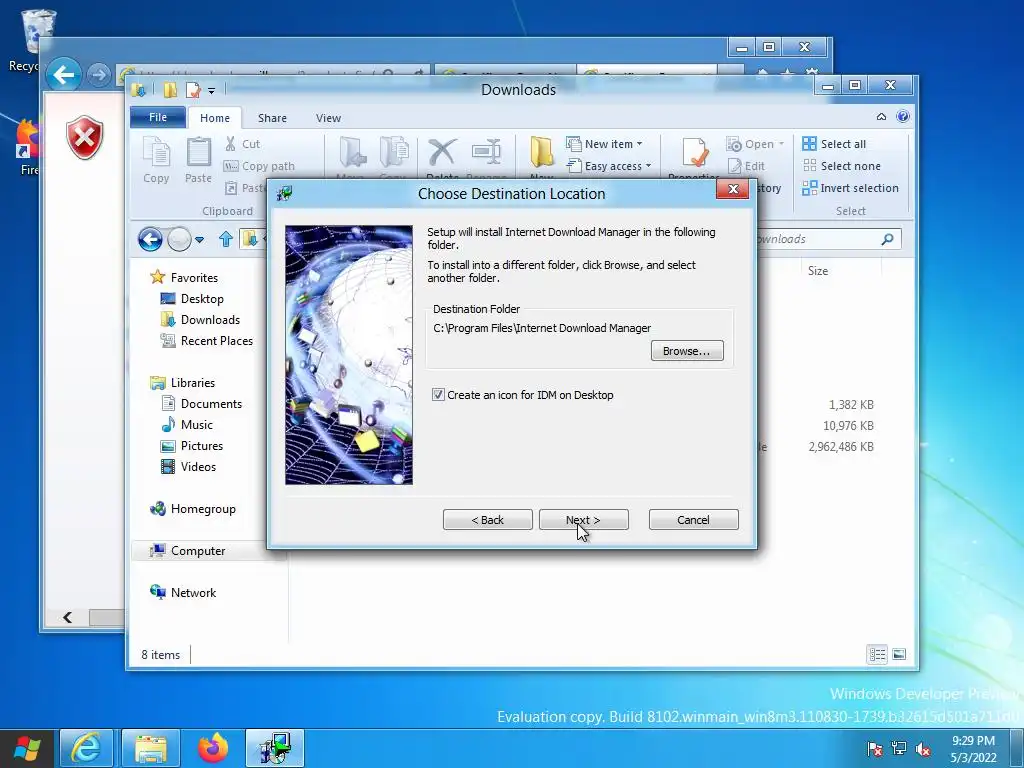The height and width of the screenshot is (768, 1024).
Task: Click Select none in the ribbon
Action: 842,166
